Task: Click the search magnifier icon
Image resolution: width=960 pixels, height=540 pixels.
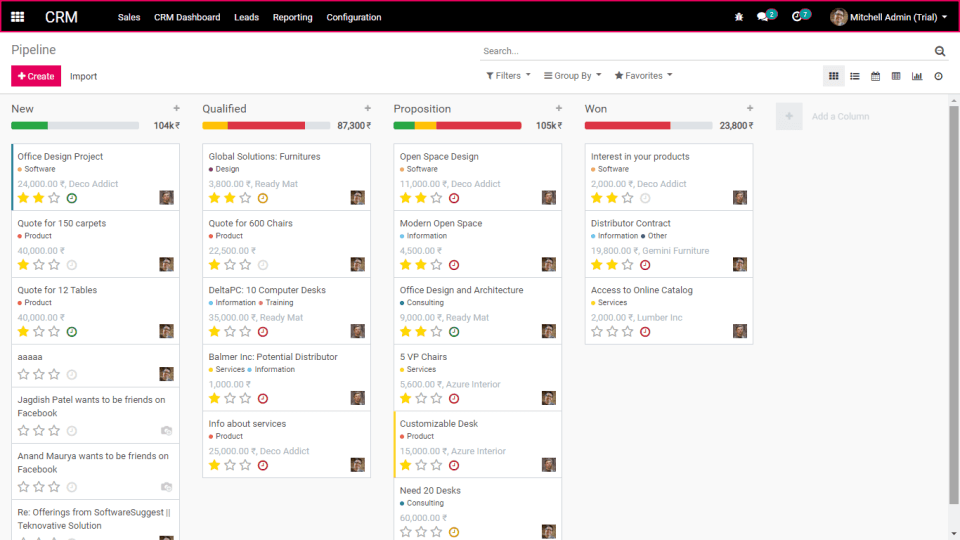Action: (x=940, y=51)
